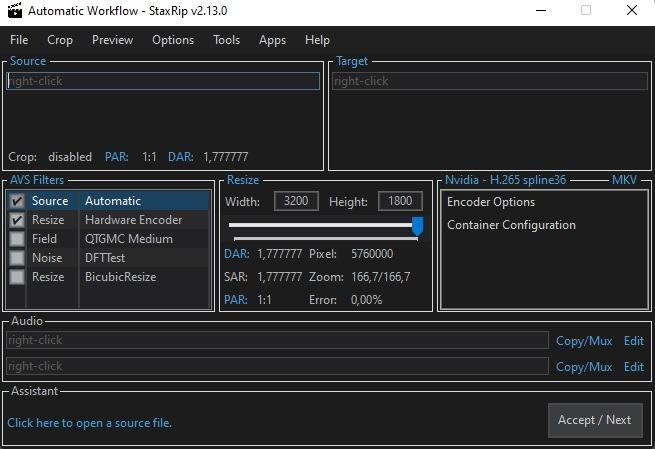Click Copy/Mux for first audio track

click(584, 341)
